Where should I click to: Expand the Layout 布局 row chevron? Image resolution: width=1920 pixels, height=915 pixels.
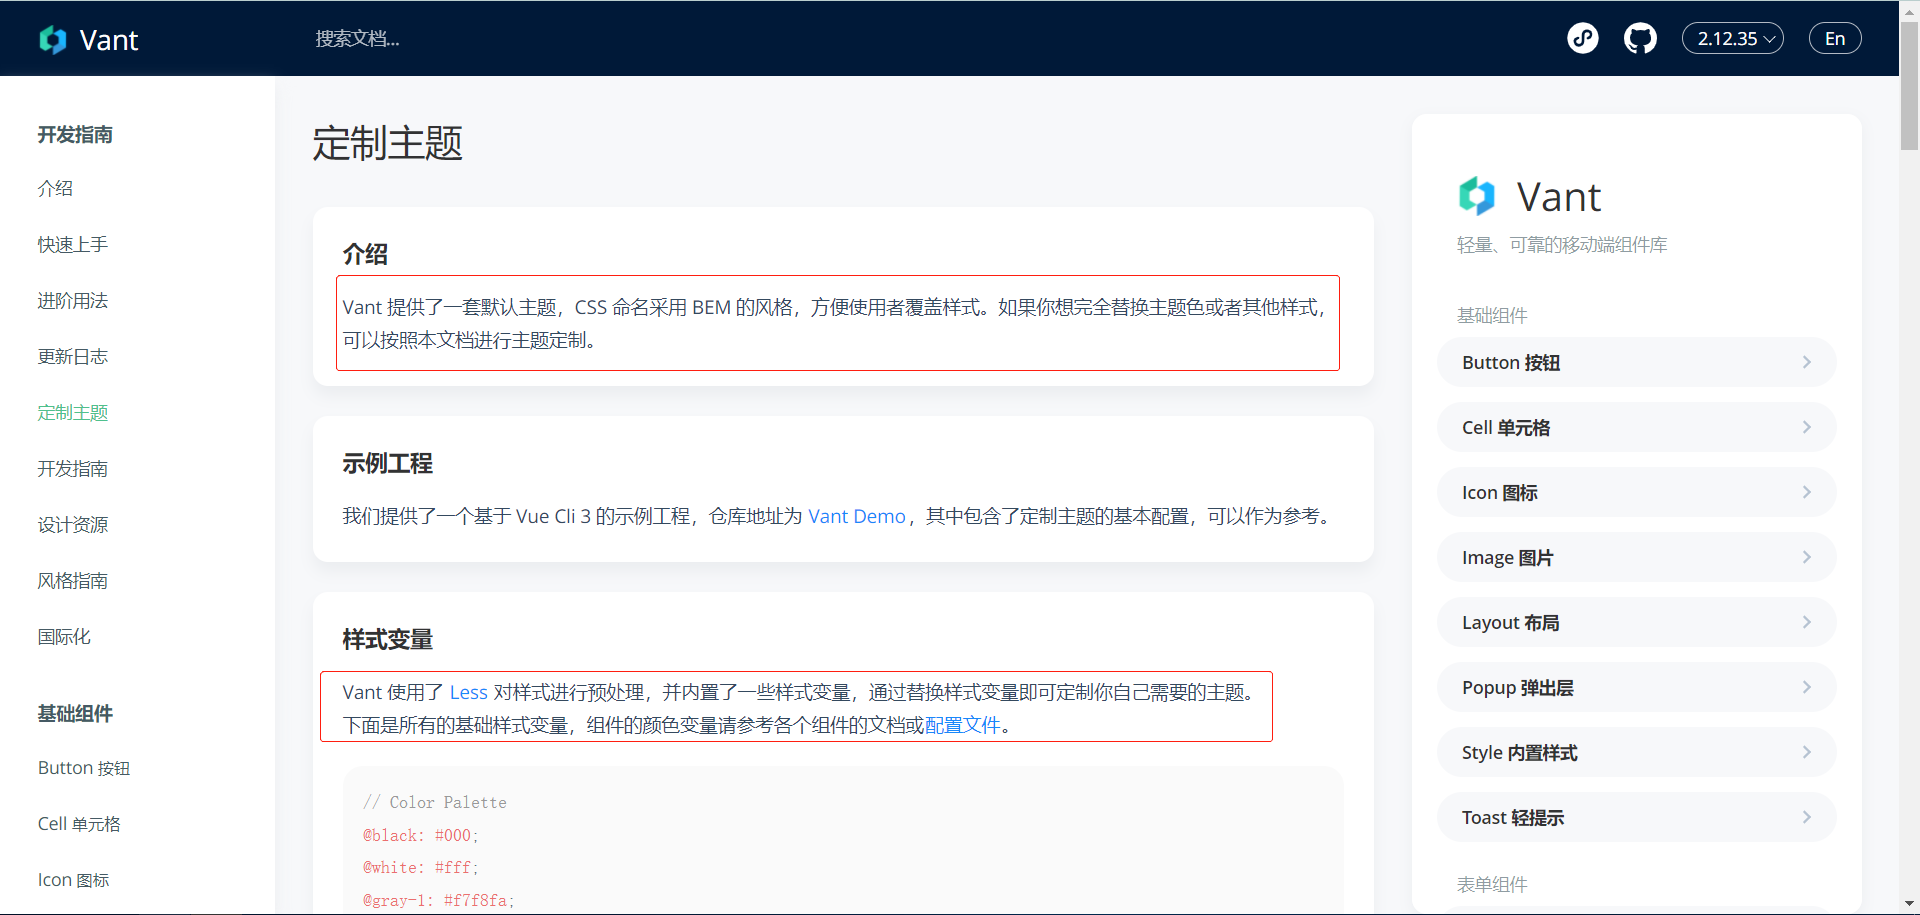coord(1807,622)
